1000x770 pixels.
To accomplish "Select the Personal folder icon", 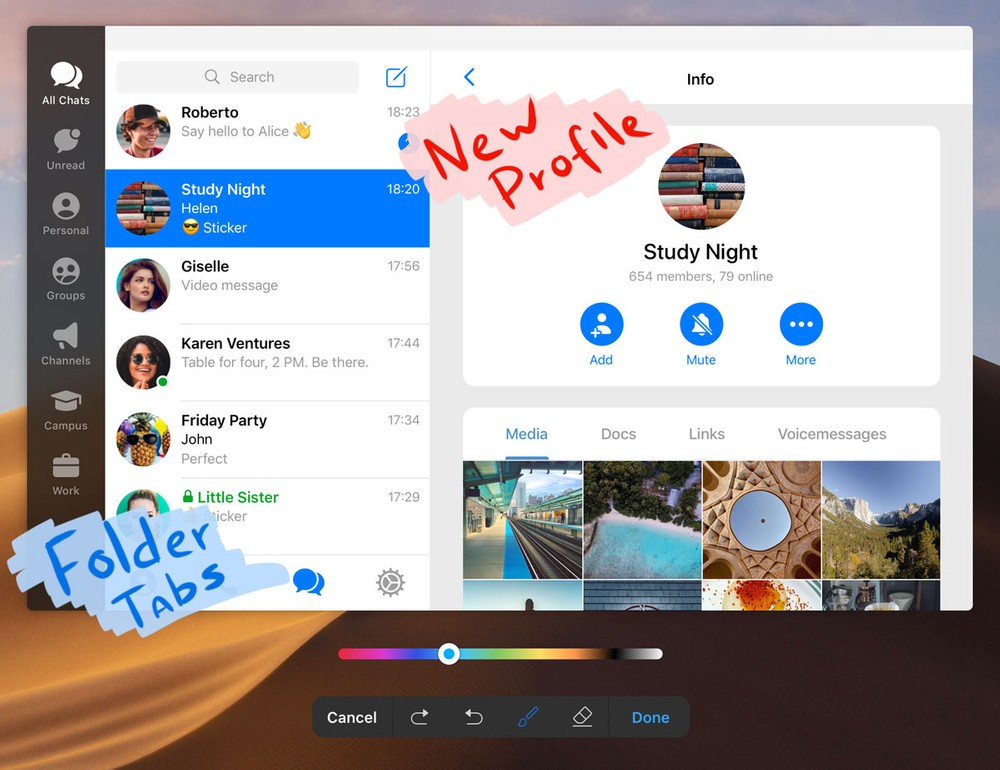I will (x=66, y=213).
